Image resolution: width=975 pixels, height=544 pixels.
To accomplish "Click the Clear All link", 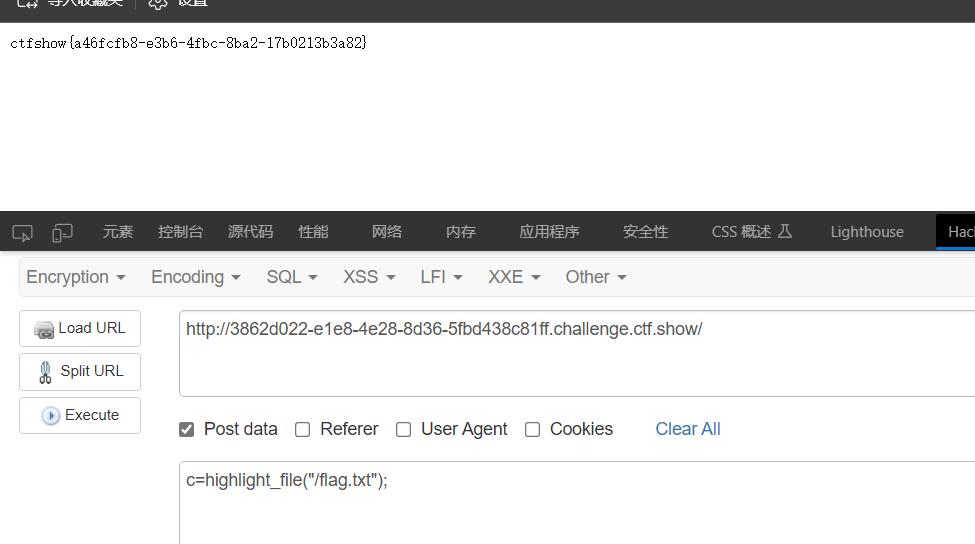I will [688, 429].
